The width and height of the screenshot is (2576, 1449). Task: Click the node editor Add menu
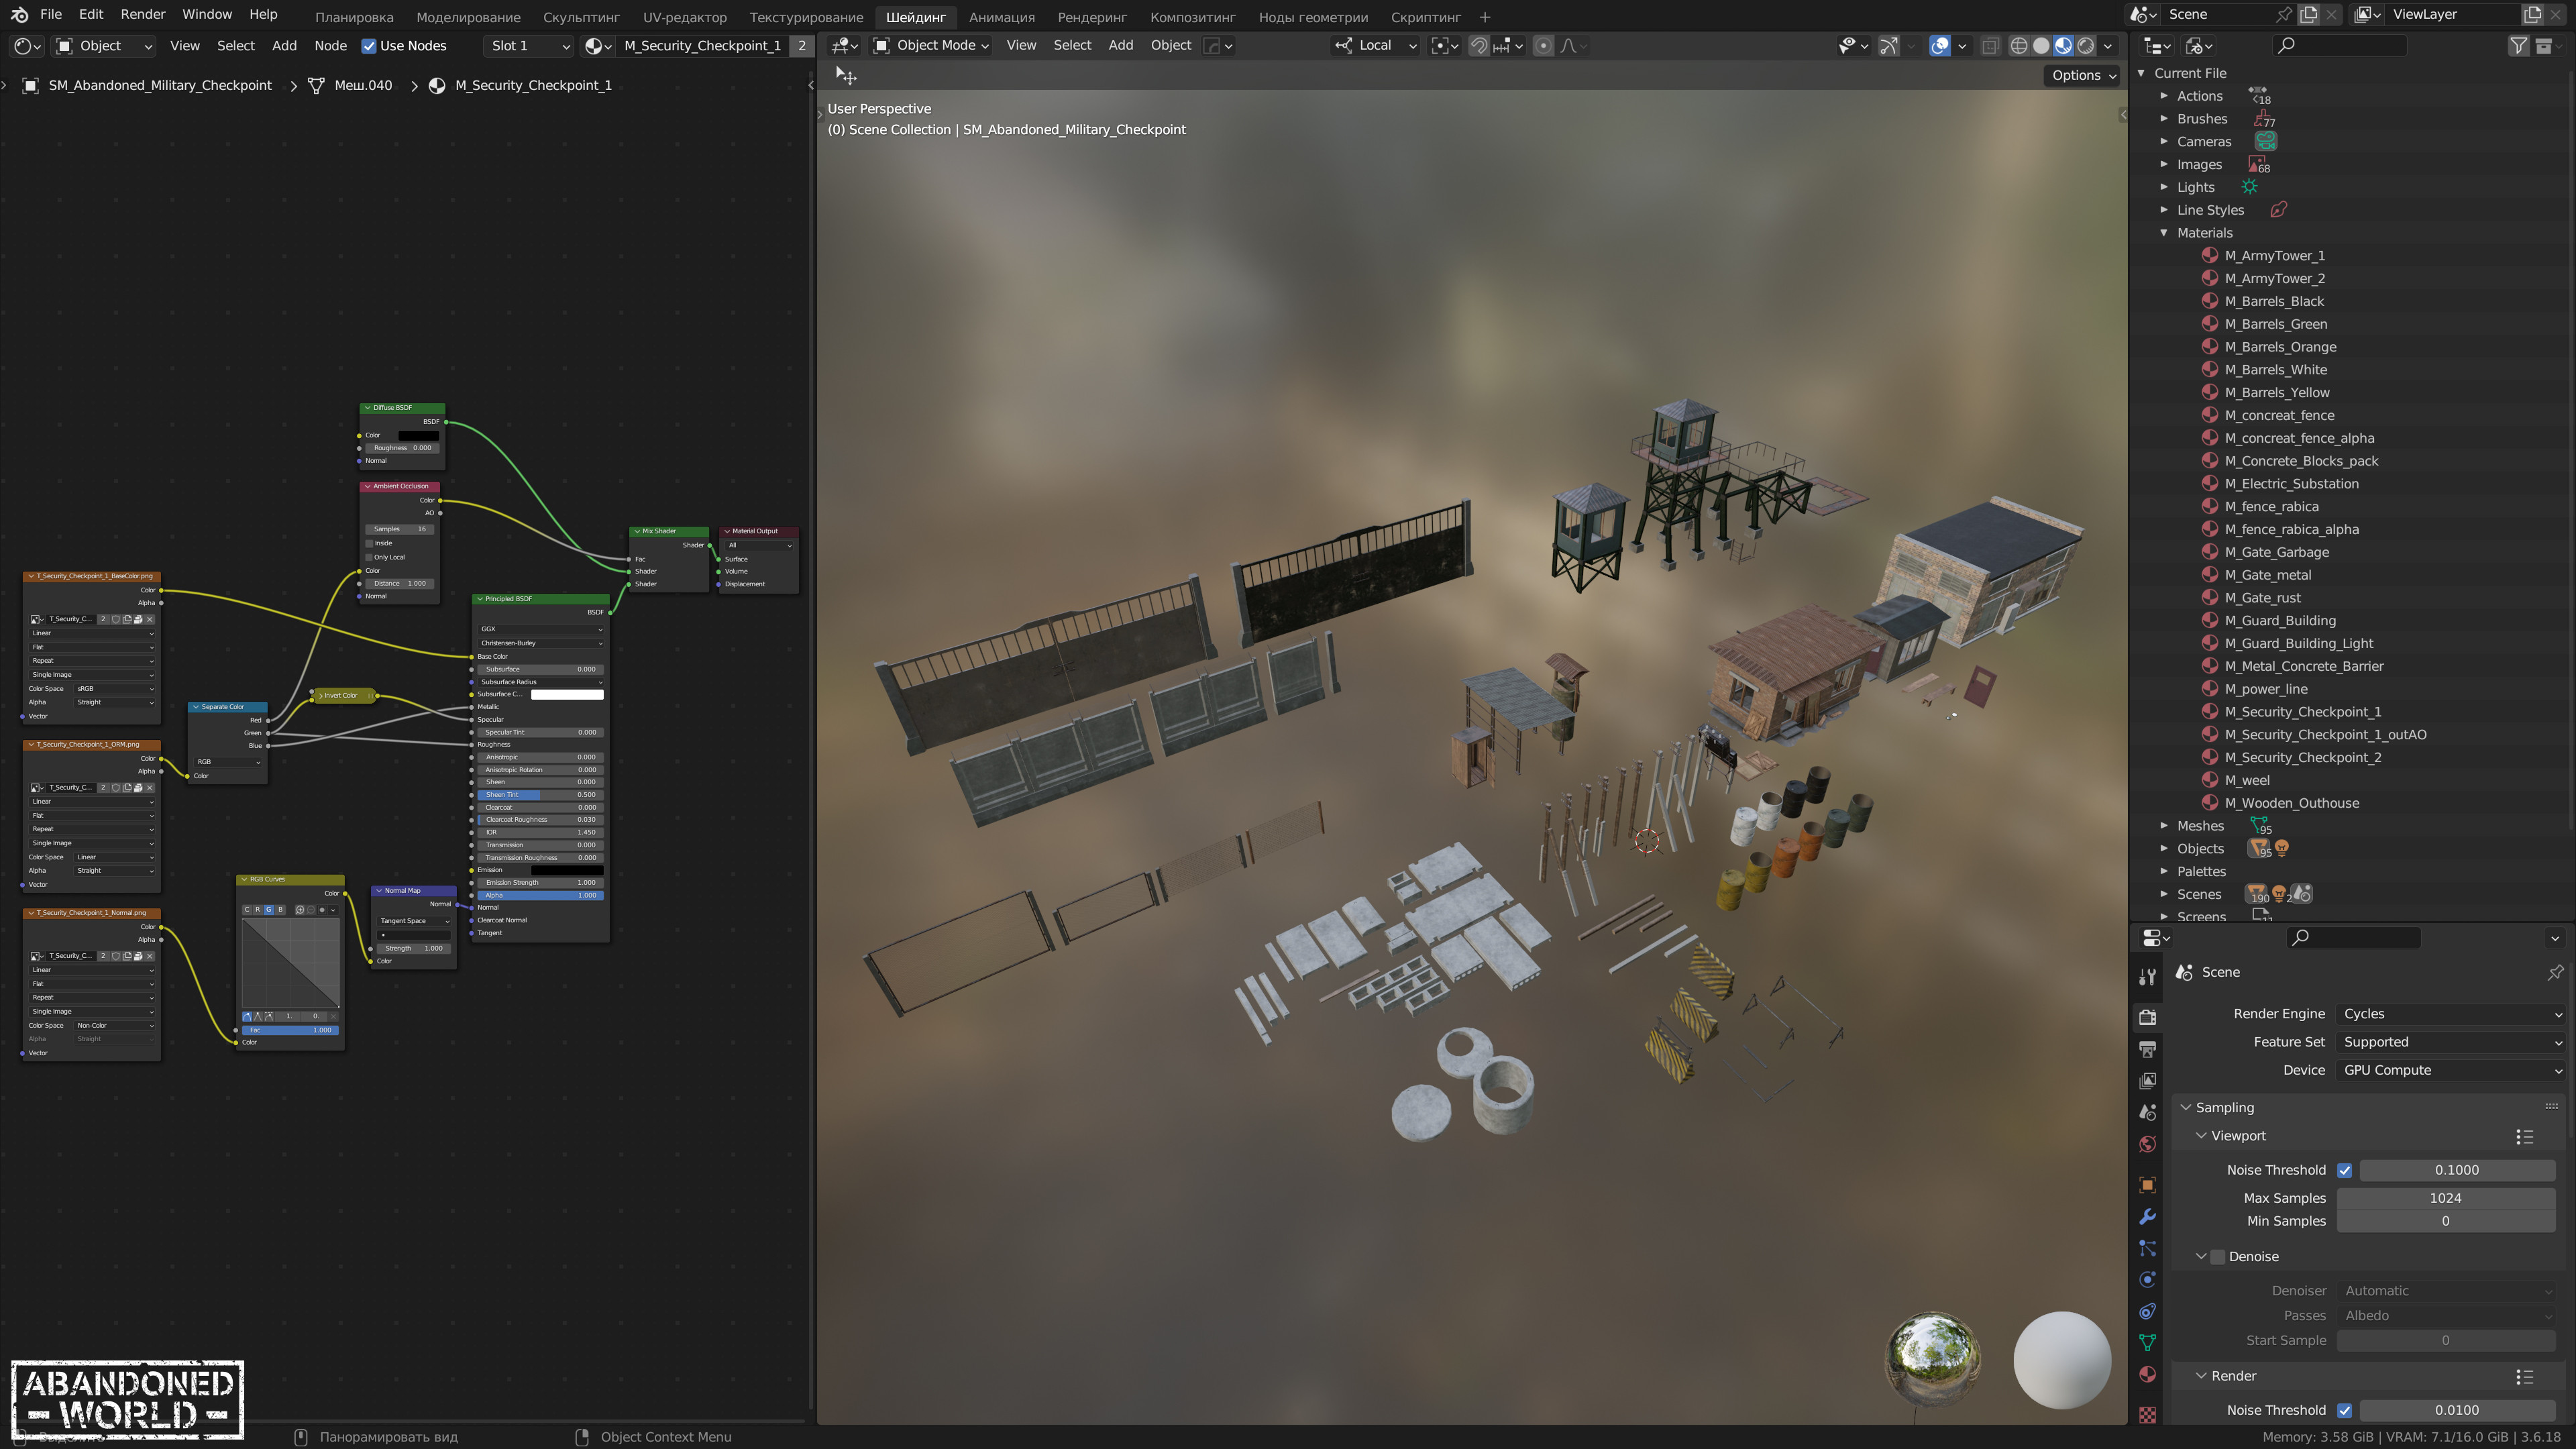pos(284,46)
